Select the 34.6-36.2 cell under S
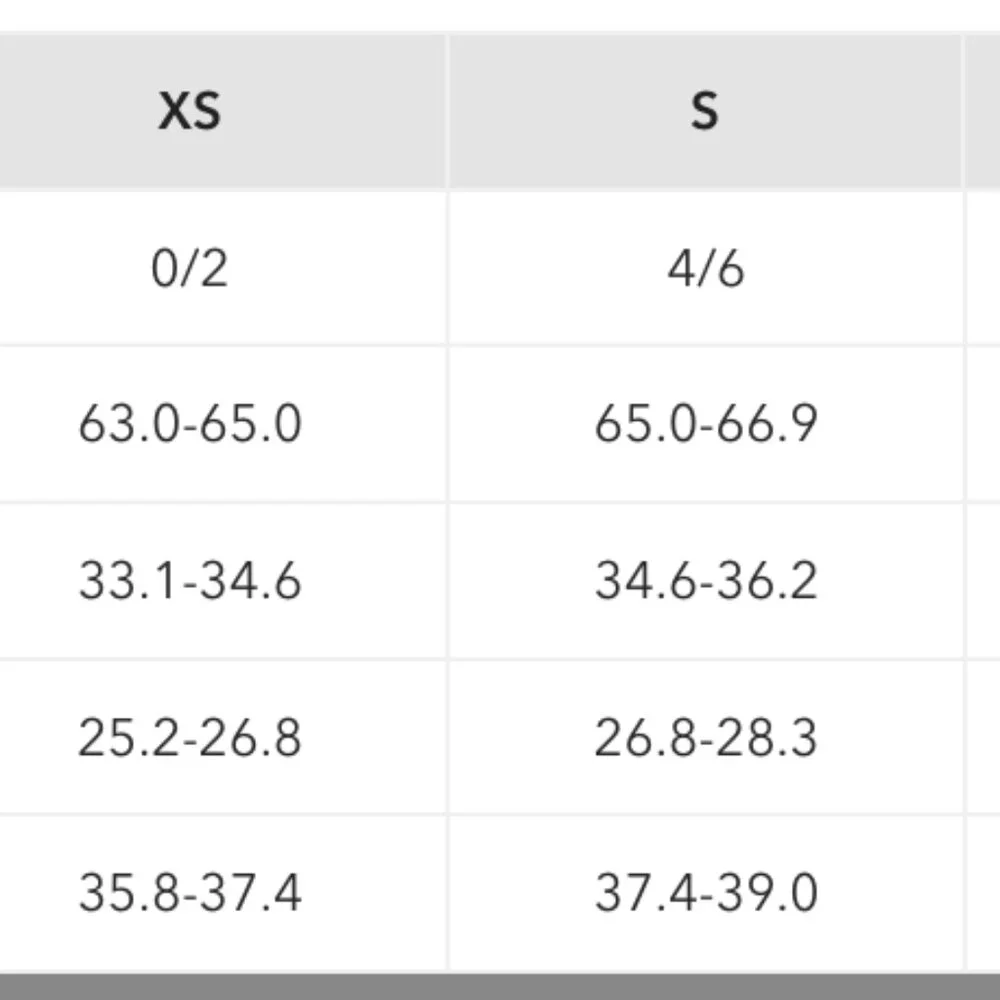The height and width of the screenshot is (1000, 1000). [705, 581]
